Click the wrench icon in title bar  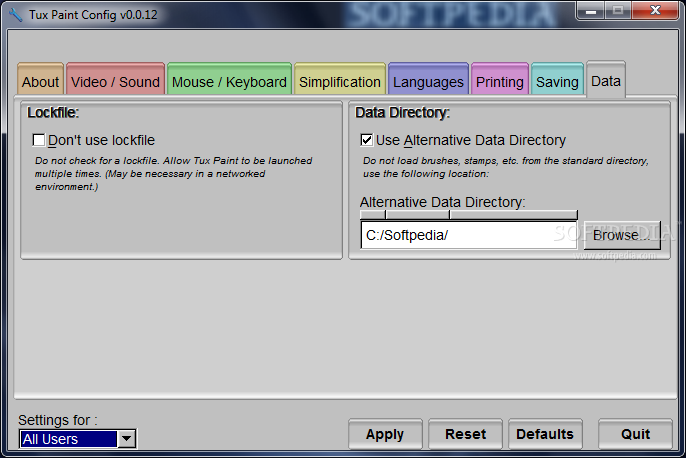[x=15, y=15]
